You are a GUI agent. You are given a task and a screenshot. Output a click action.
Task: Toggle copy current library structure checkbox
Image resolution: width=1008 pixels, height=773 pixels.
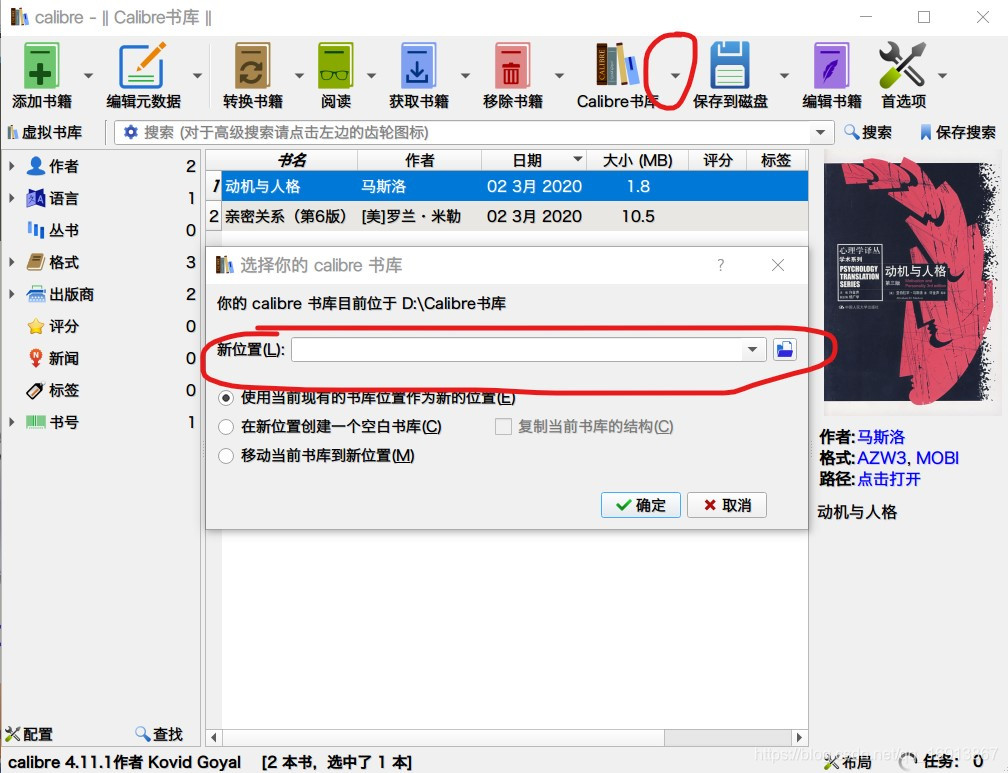(503, 426)
